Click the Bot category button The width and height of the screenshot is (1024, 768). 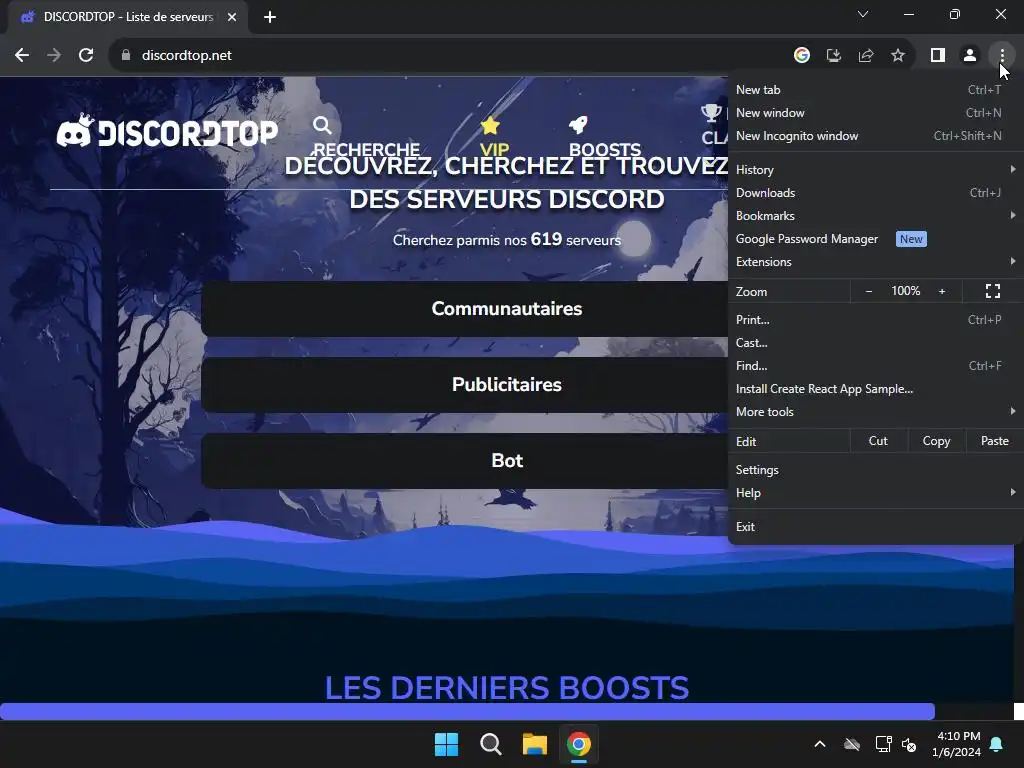click(x=465, y=460)
